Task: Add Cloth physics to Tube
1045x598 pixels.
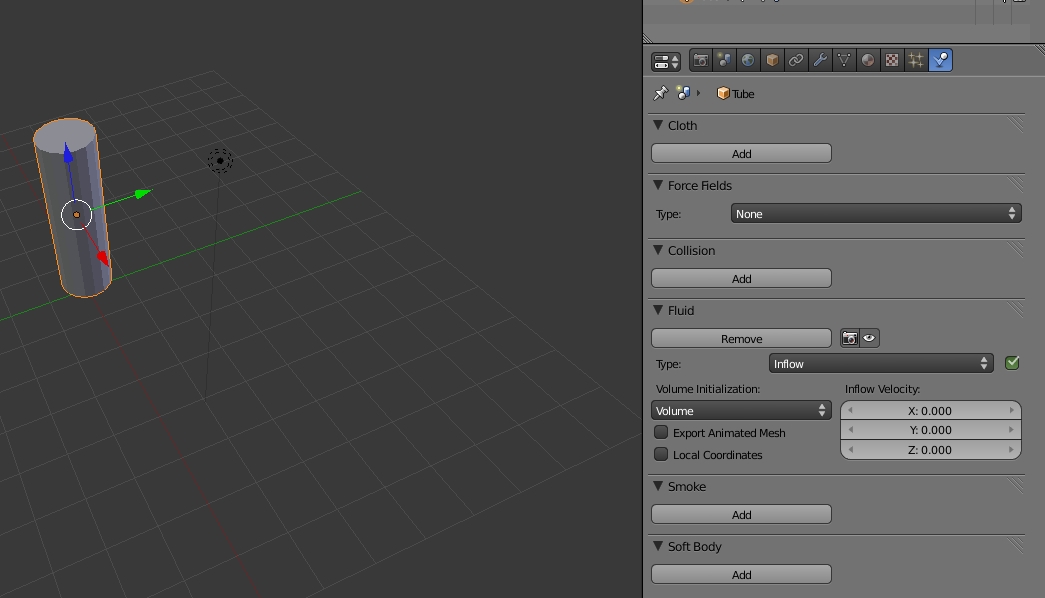Action: click(741, 153)
